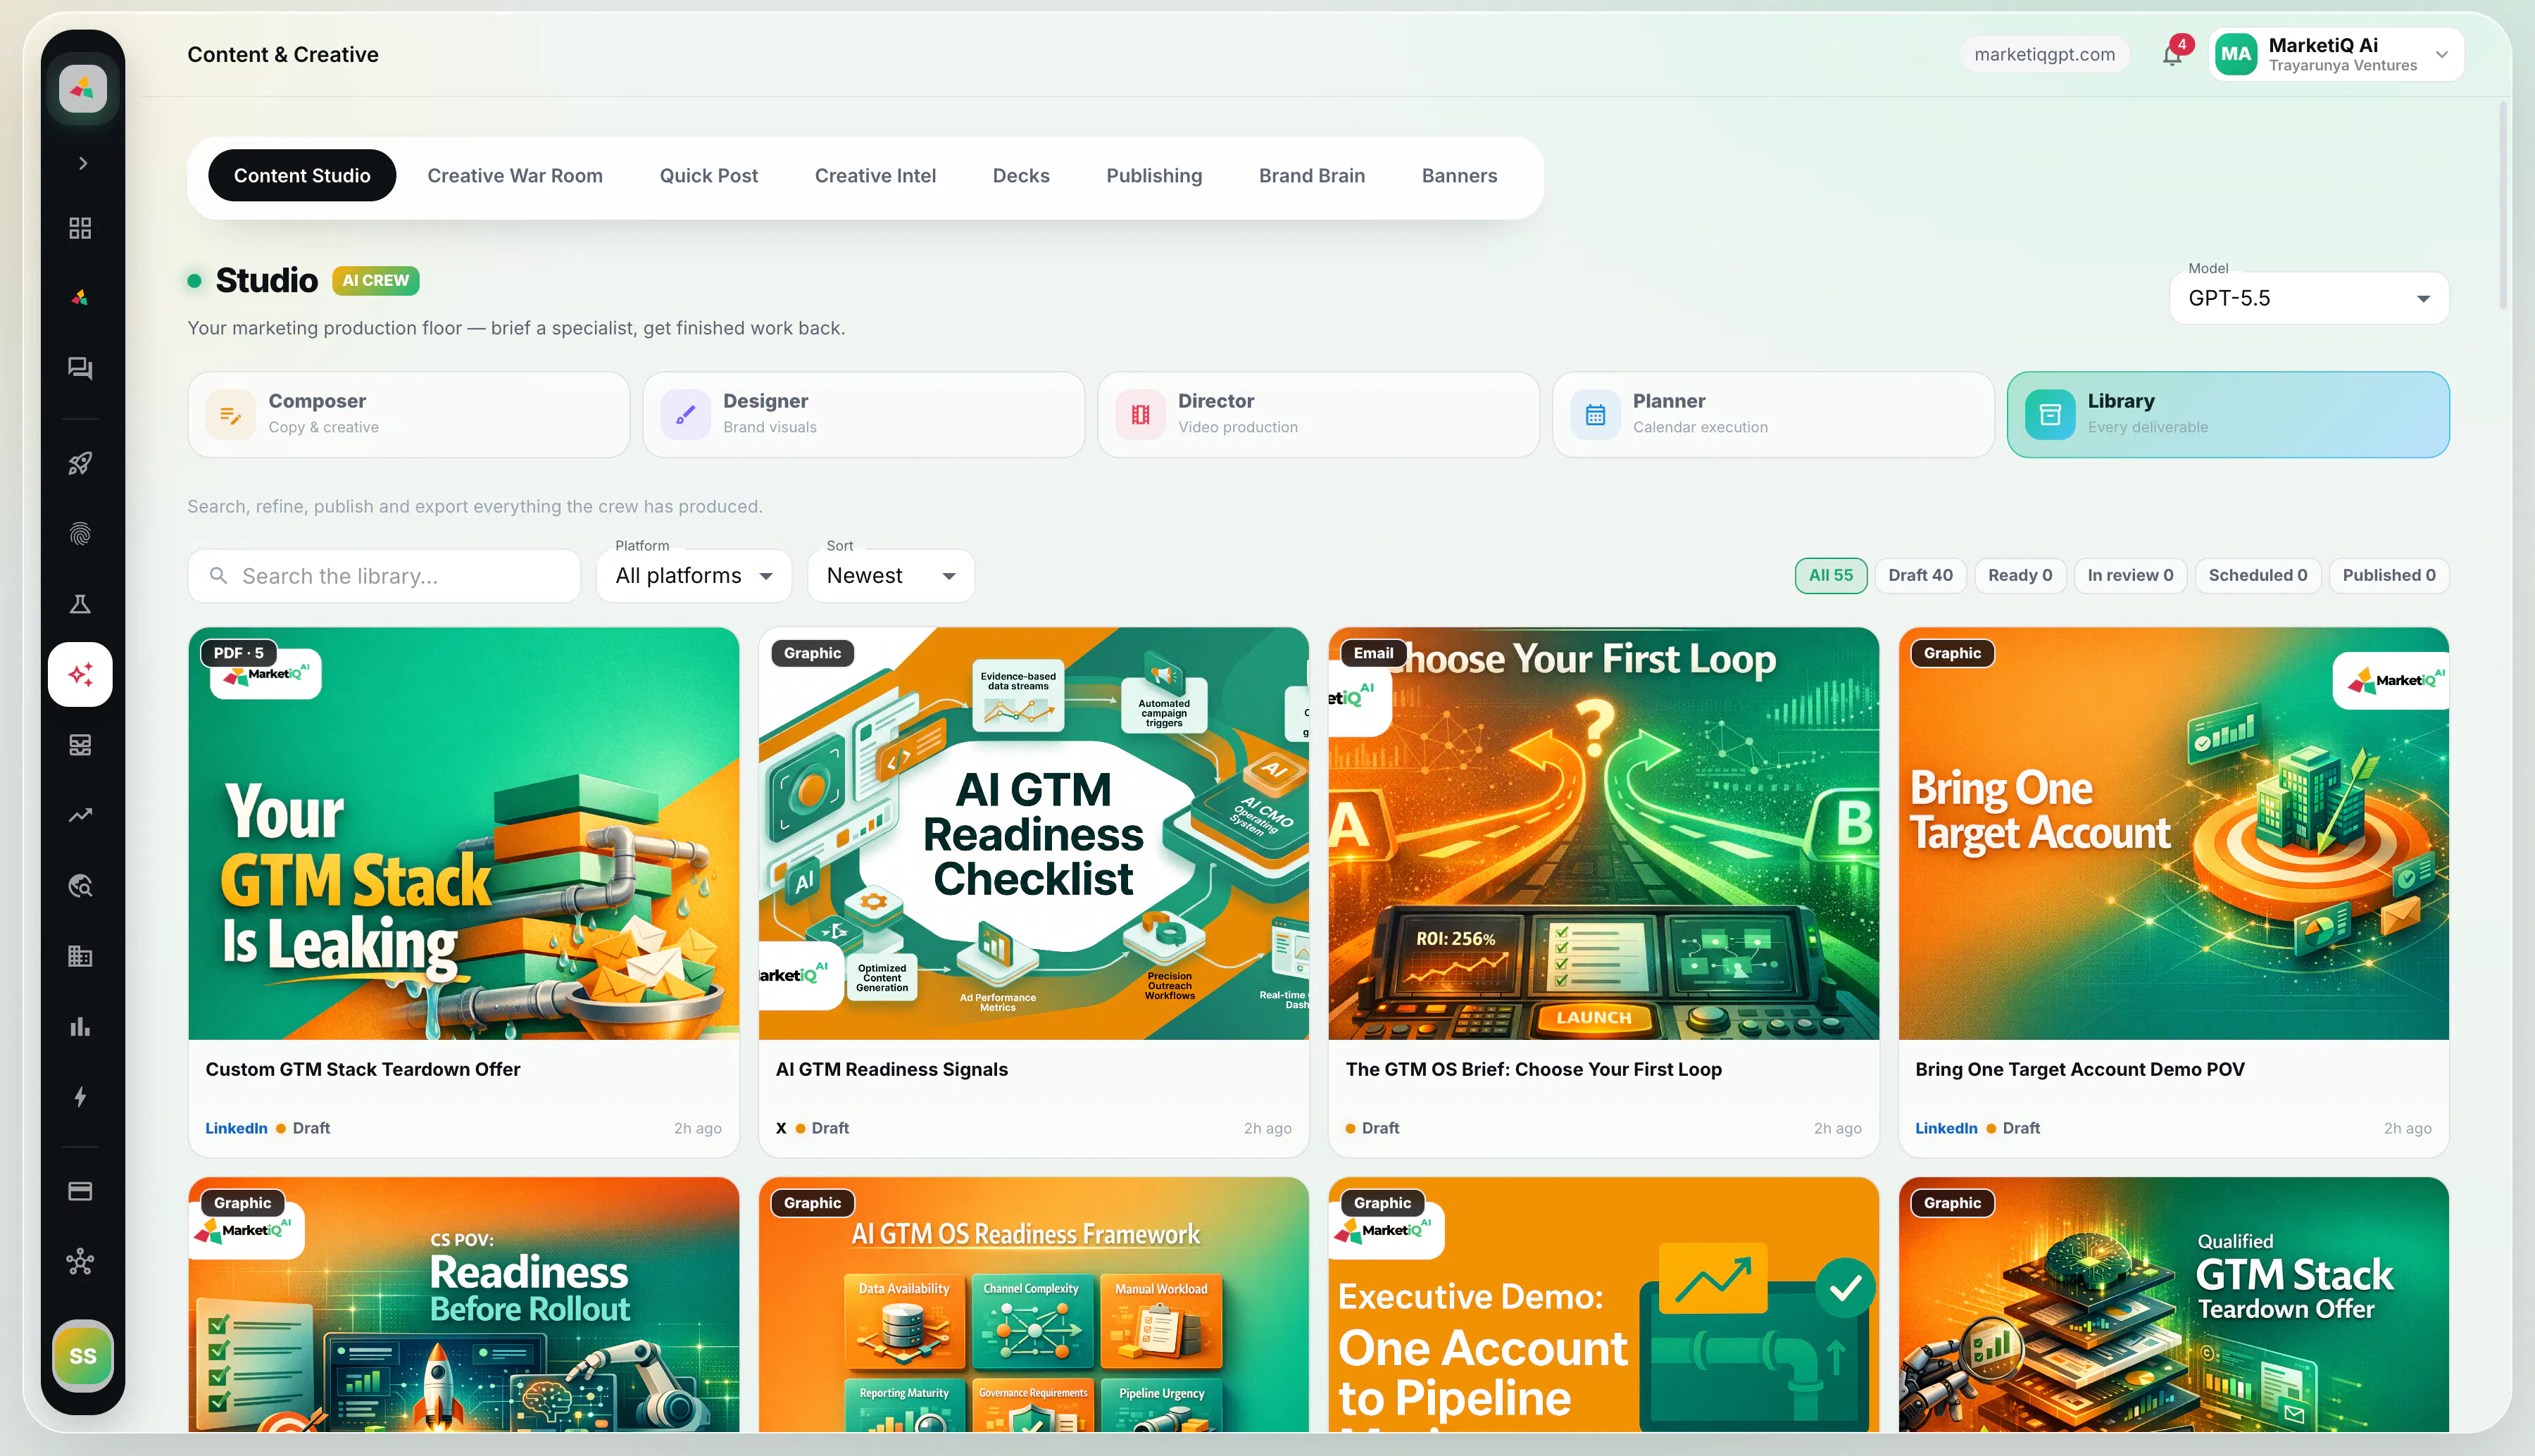Open the globe search icon in sidebar
The width and height of the screenshot is (2535, 1456).
click(80, 886)
